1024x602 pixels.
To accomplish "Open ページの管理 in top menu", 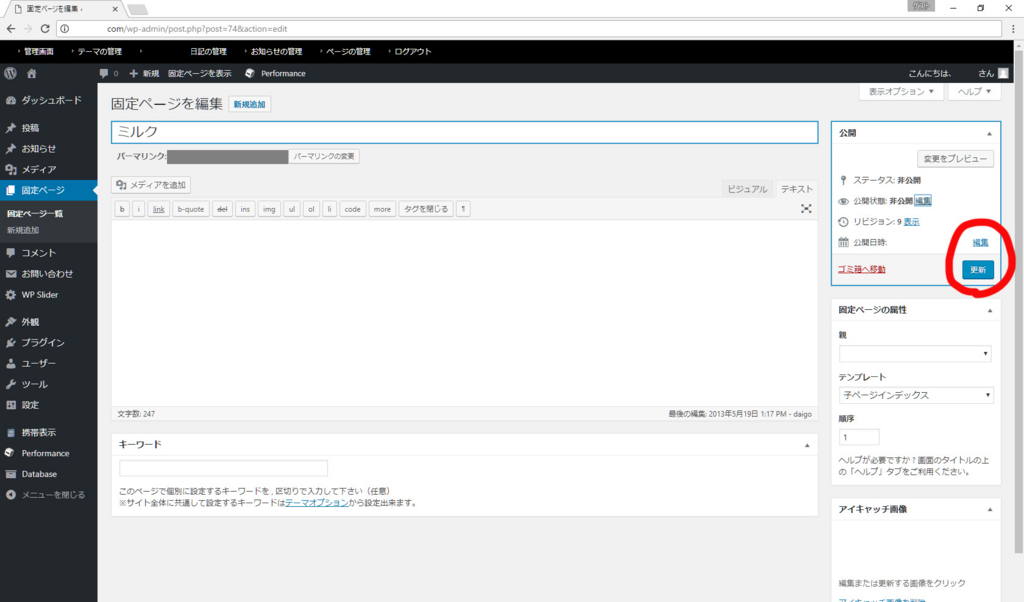I will [348, 52].
